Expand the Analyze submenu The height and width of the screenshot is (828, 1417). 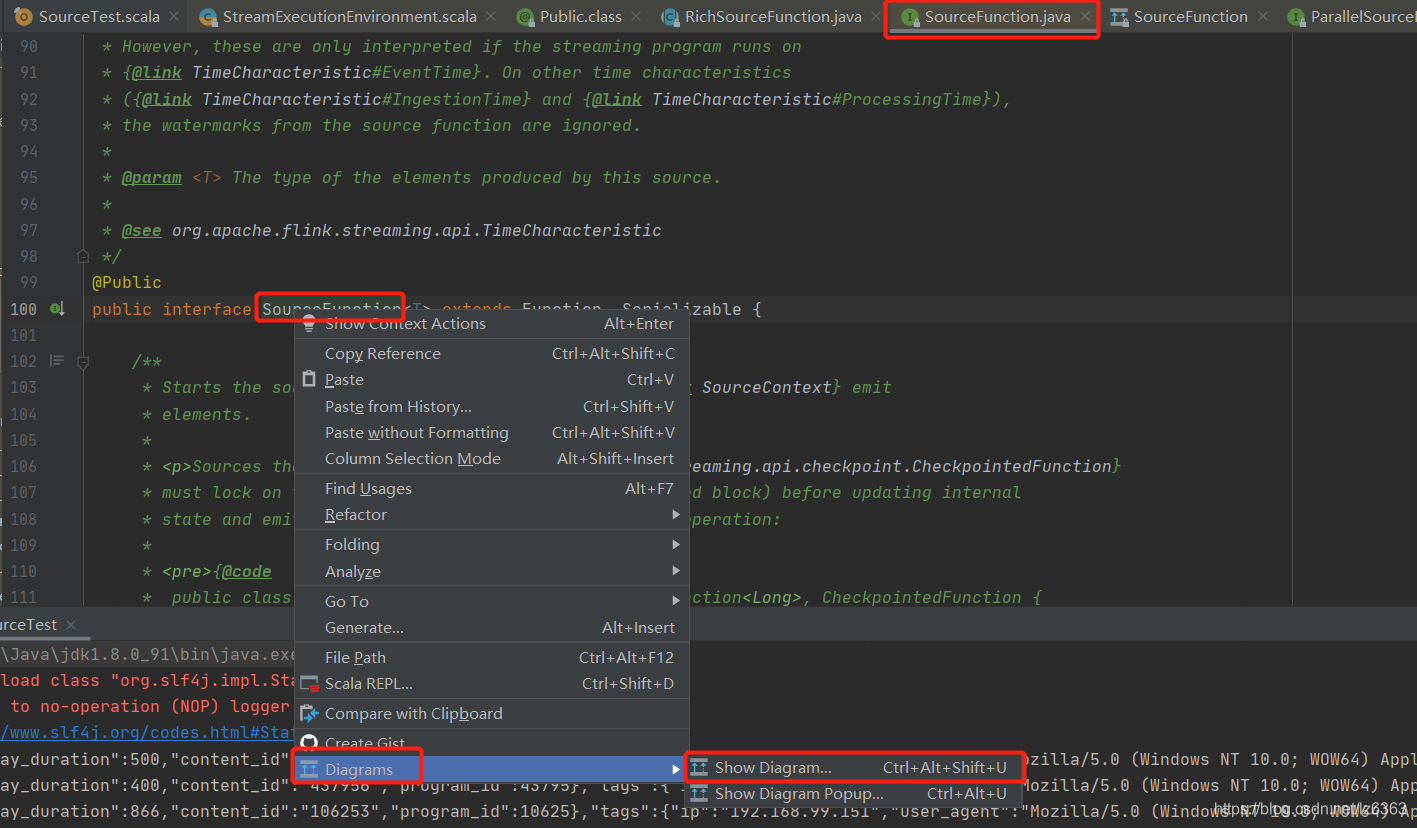tap(492, 571)
